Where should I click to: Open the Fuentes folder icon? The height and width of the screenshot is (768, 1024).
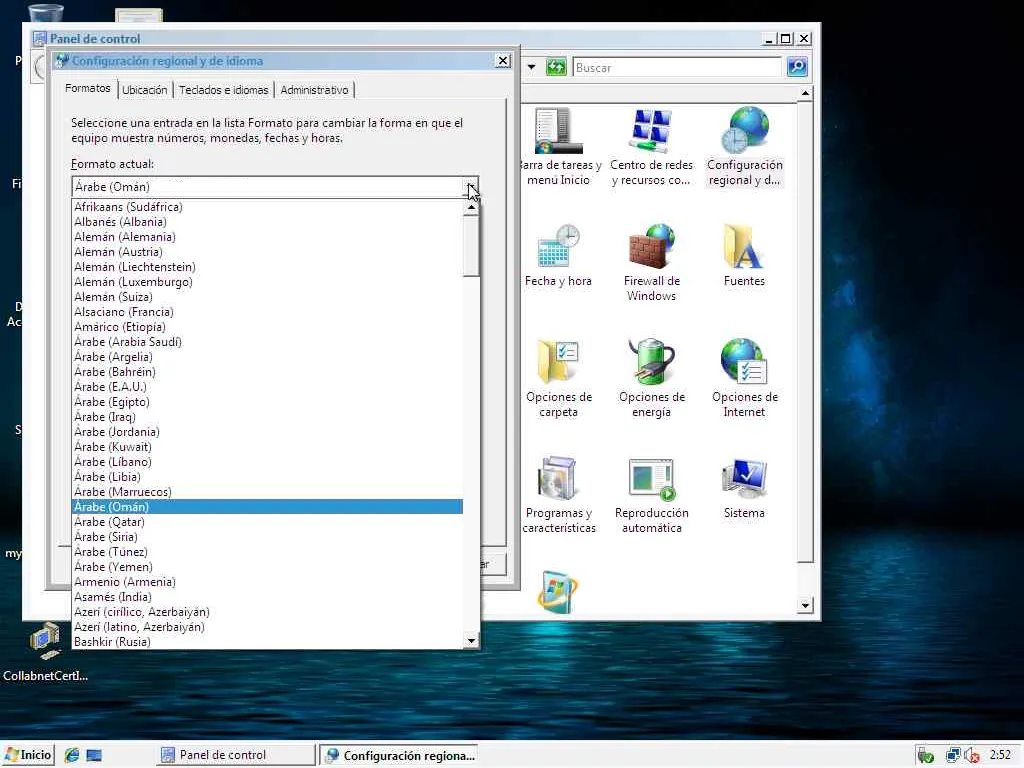(x=744, y=256)
